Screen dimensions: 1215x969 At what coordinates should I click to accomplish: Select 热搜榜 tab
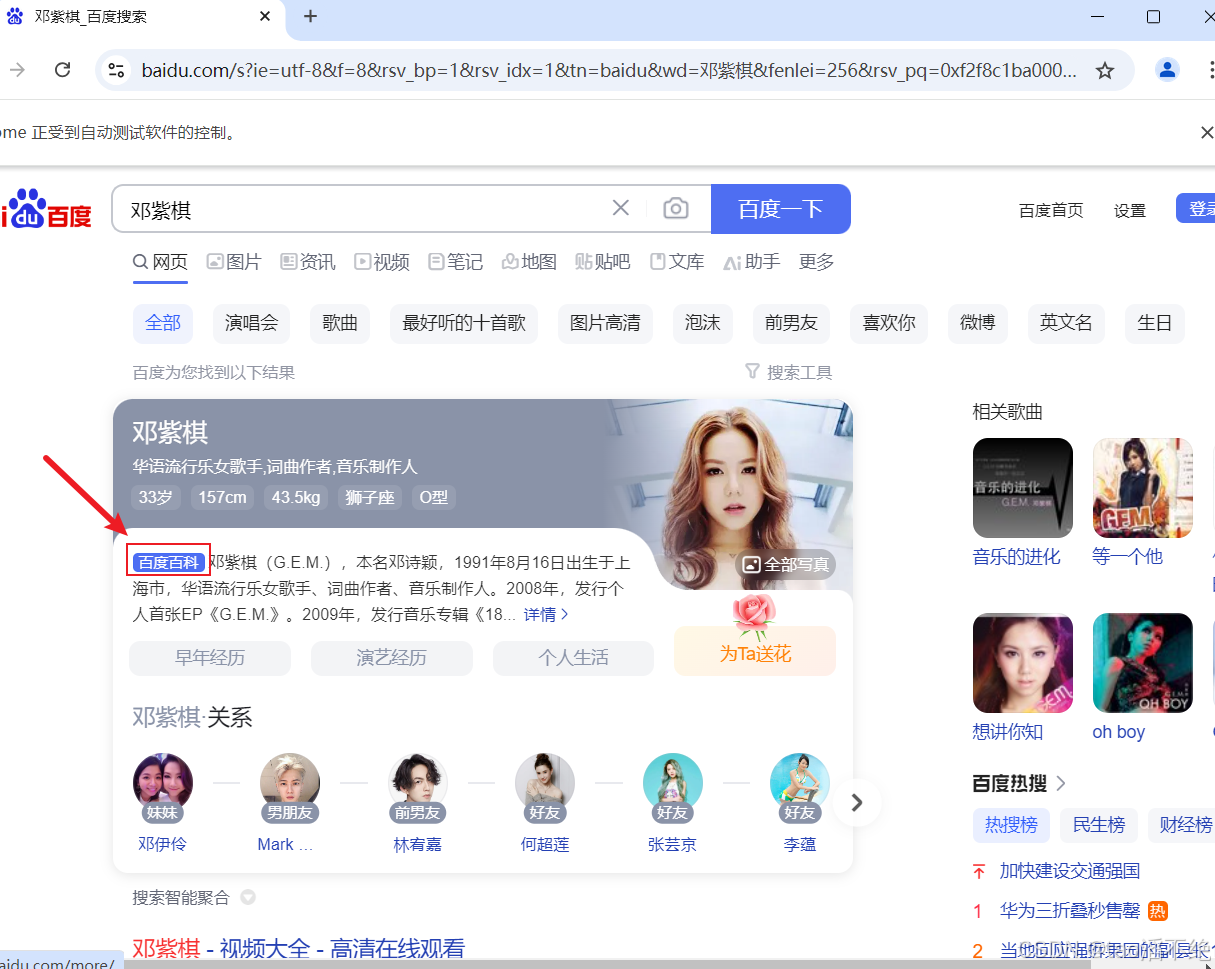(1011, 825)
